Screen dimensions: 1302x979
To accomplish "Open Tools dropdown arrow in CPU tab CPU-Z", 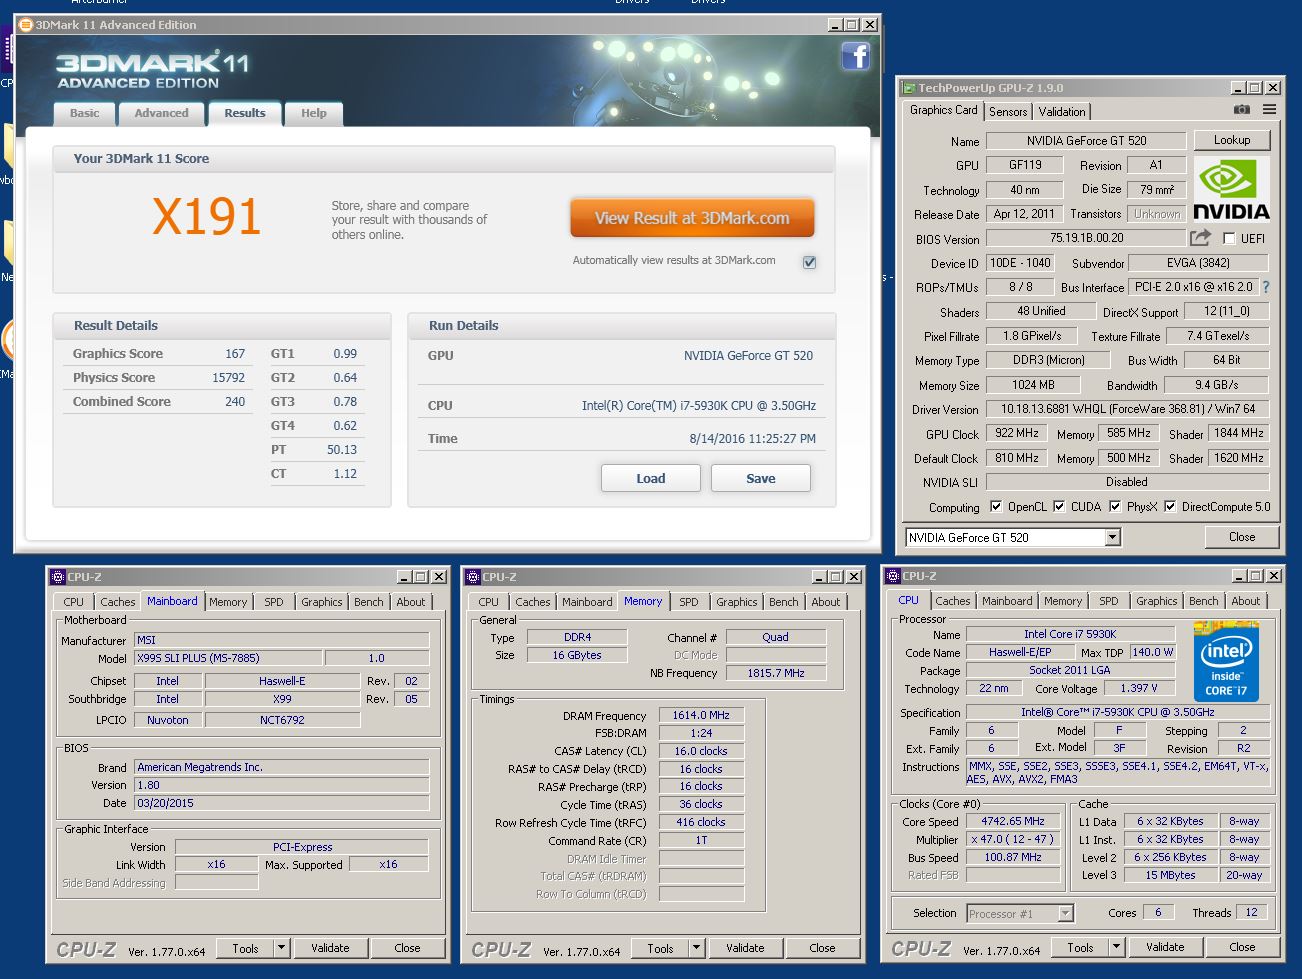I will click(x=1116, y=947).
